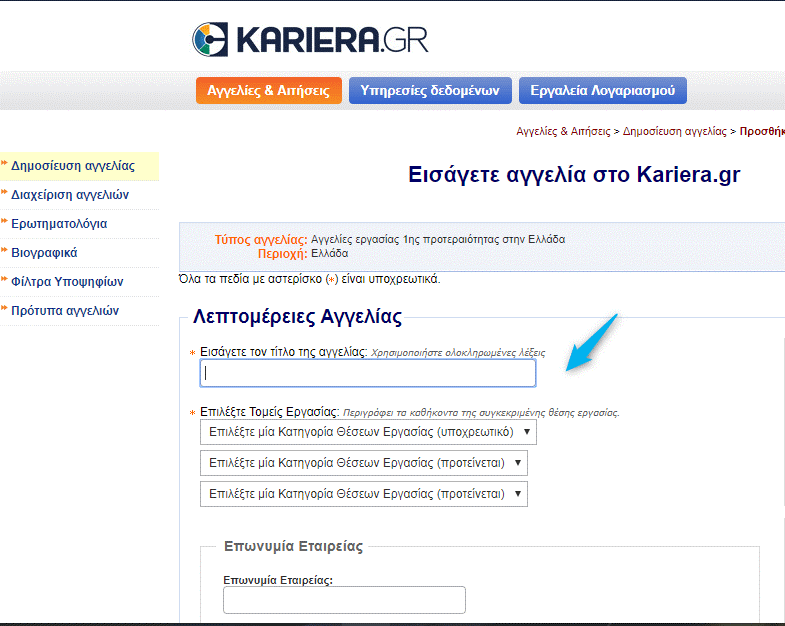Open the Αγγελίες & Αιτήσεις tab
This screenshot has width=785, height=626.
pyautogui.click(x=268, y=90)
